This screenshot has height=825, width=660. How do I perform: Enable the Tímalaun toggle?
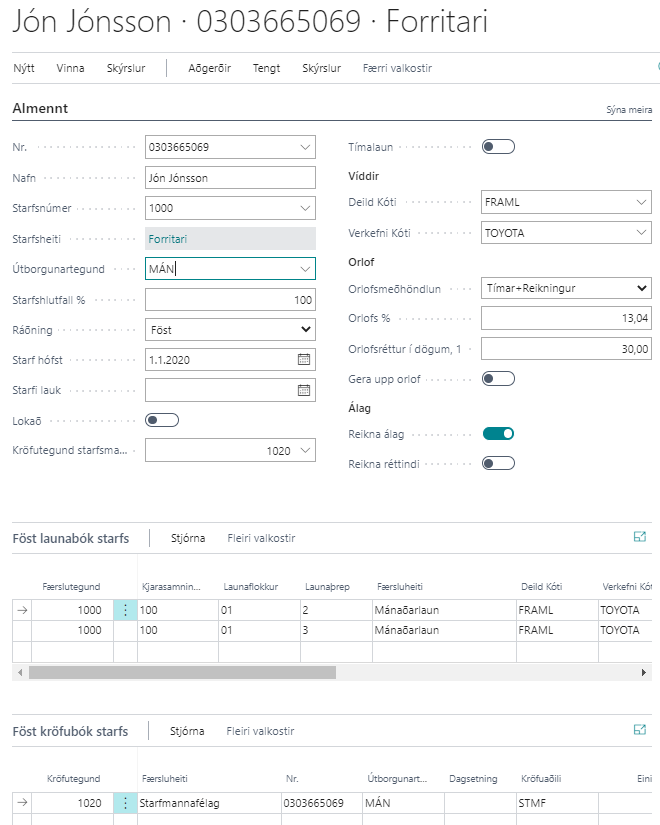point(498,147)
